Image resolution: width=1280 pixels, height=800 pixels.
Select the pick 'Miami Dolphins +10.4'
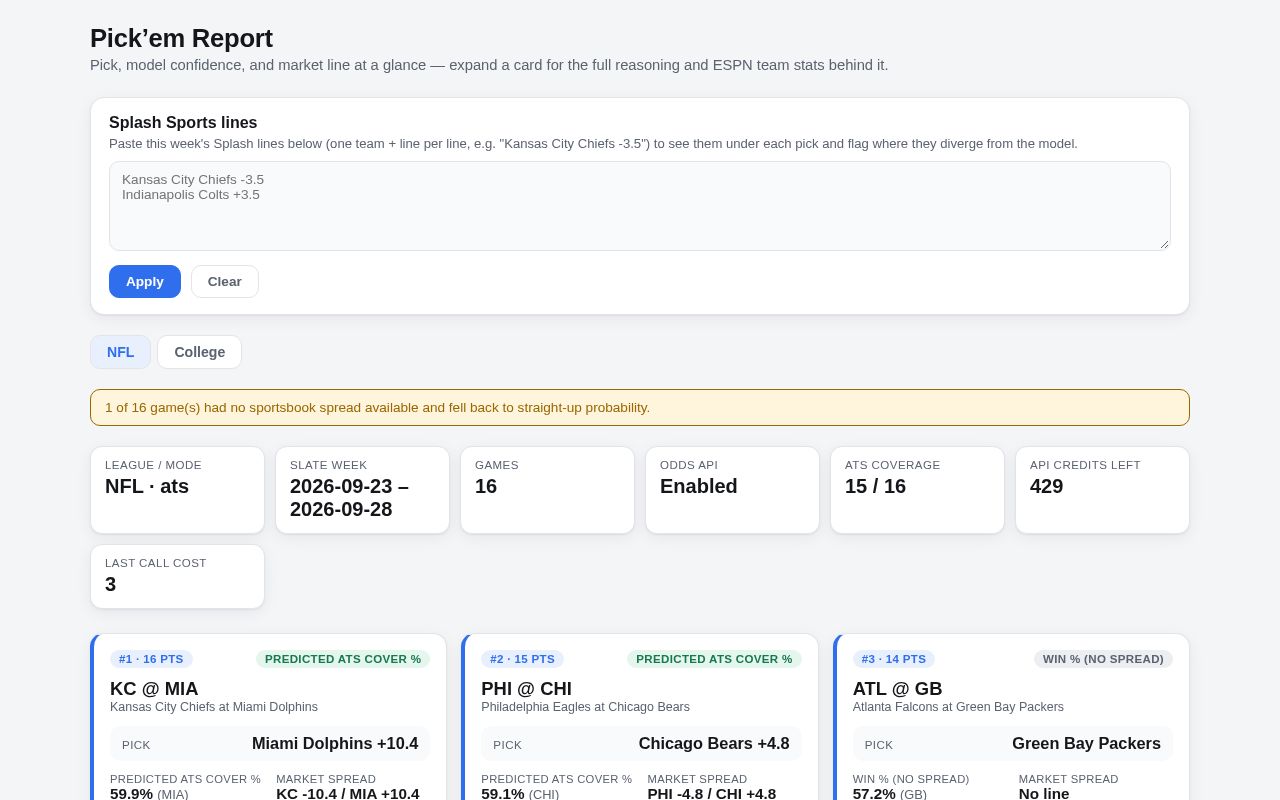pos(335,744)
